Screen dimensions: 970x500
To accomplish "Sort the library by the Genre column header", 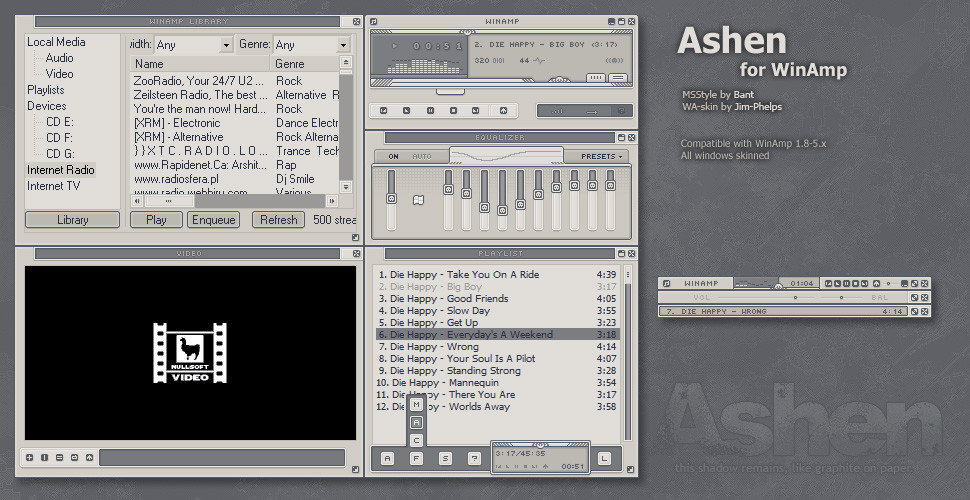I will (x=304, y=64).
